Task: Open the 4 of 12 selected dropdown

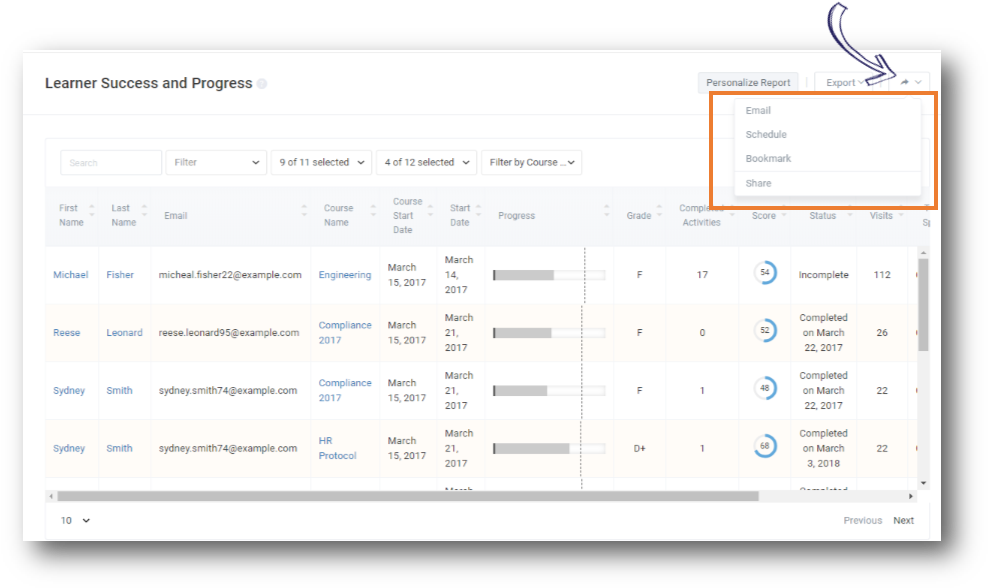Action: (427, 163)
